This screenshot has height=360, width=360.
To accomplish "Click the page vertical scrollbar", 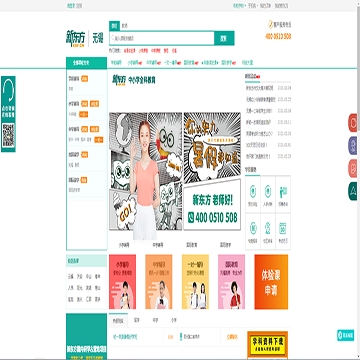I will point(358,180).
